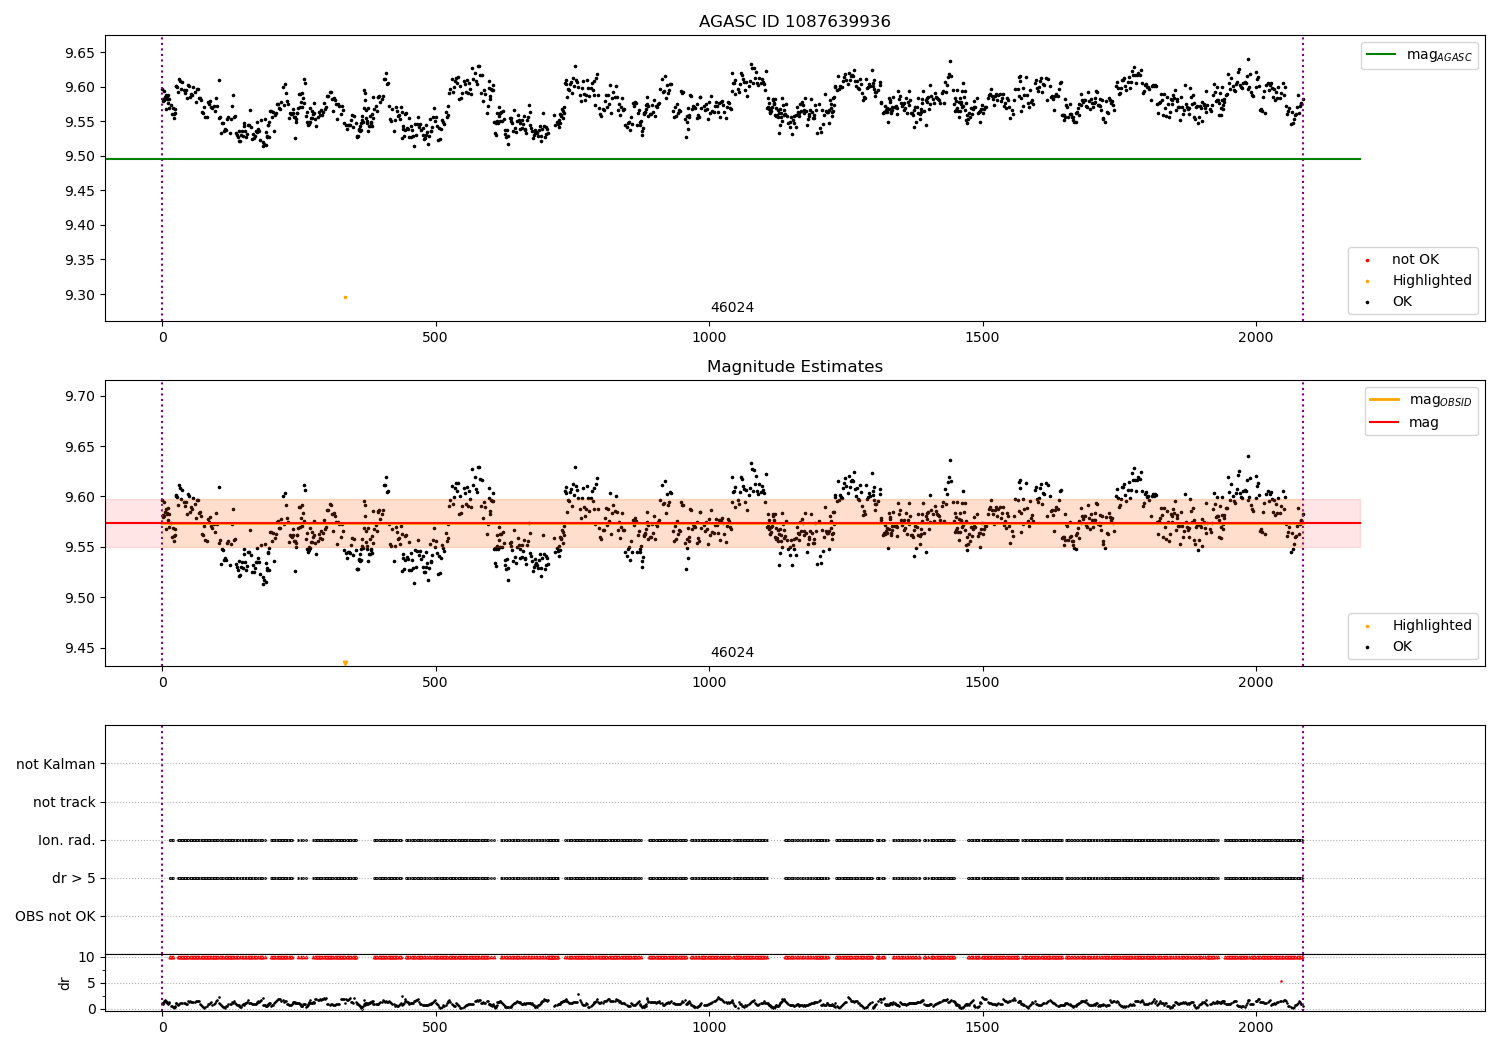This screenshot has width=1500, height=1050.
Task: Click the plot title "AGASC ID 1087639936"
Action: pyautogui.click(x=794, y=22)
